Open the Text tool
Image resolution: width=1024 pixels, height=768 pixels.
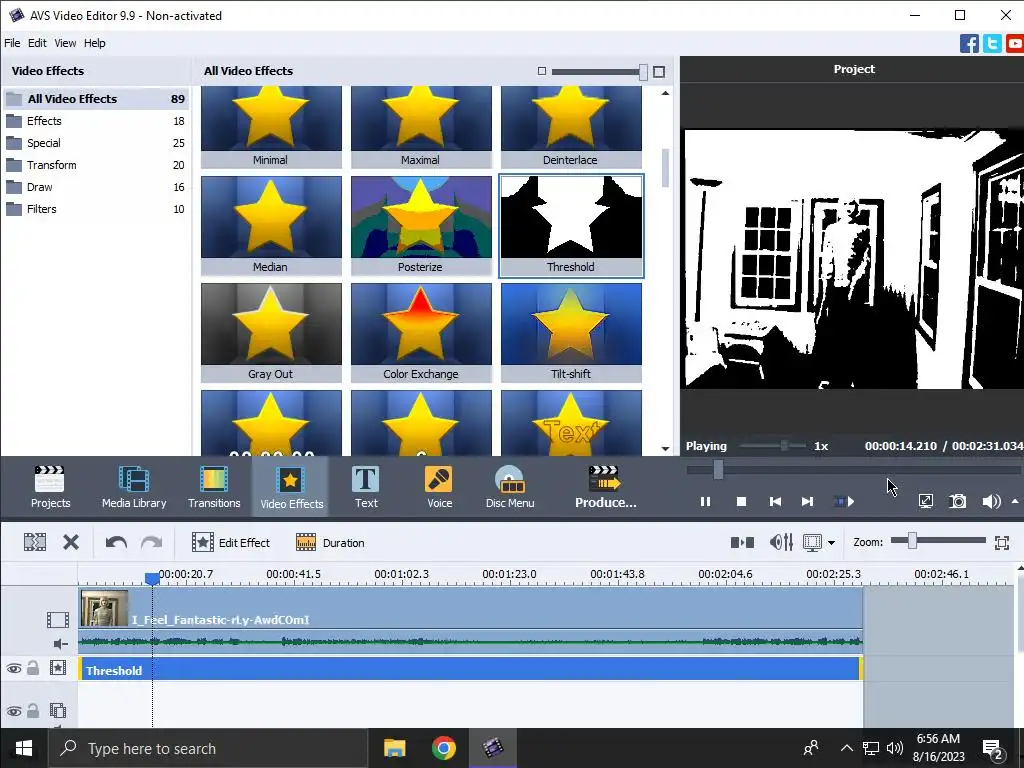(x=366, y=487)
